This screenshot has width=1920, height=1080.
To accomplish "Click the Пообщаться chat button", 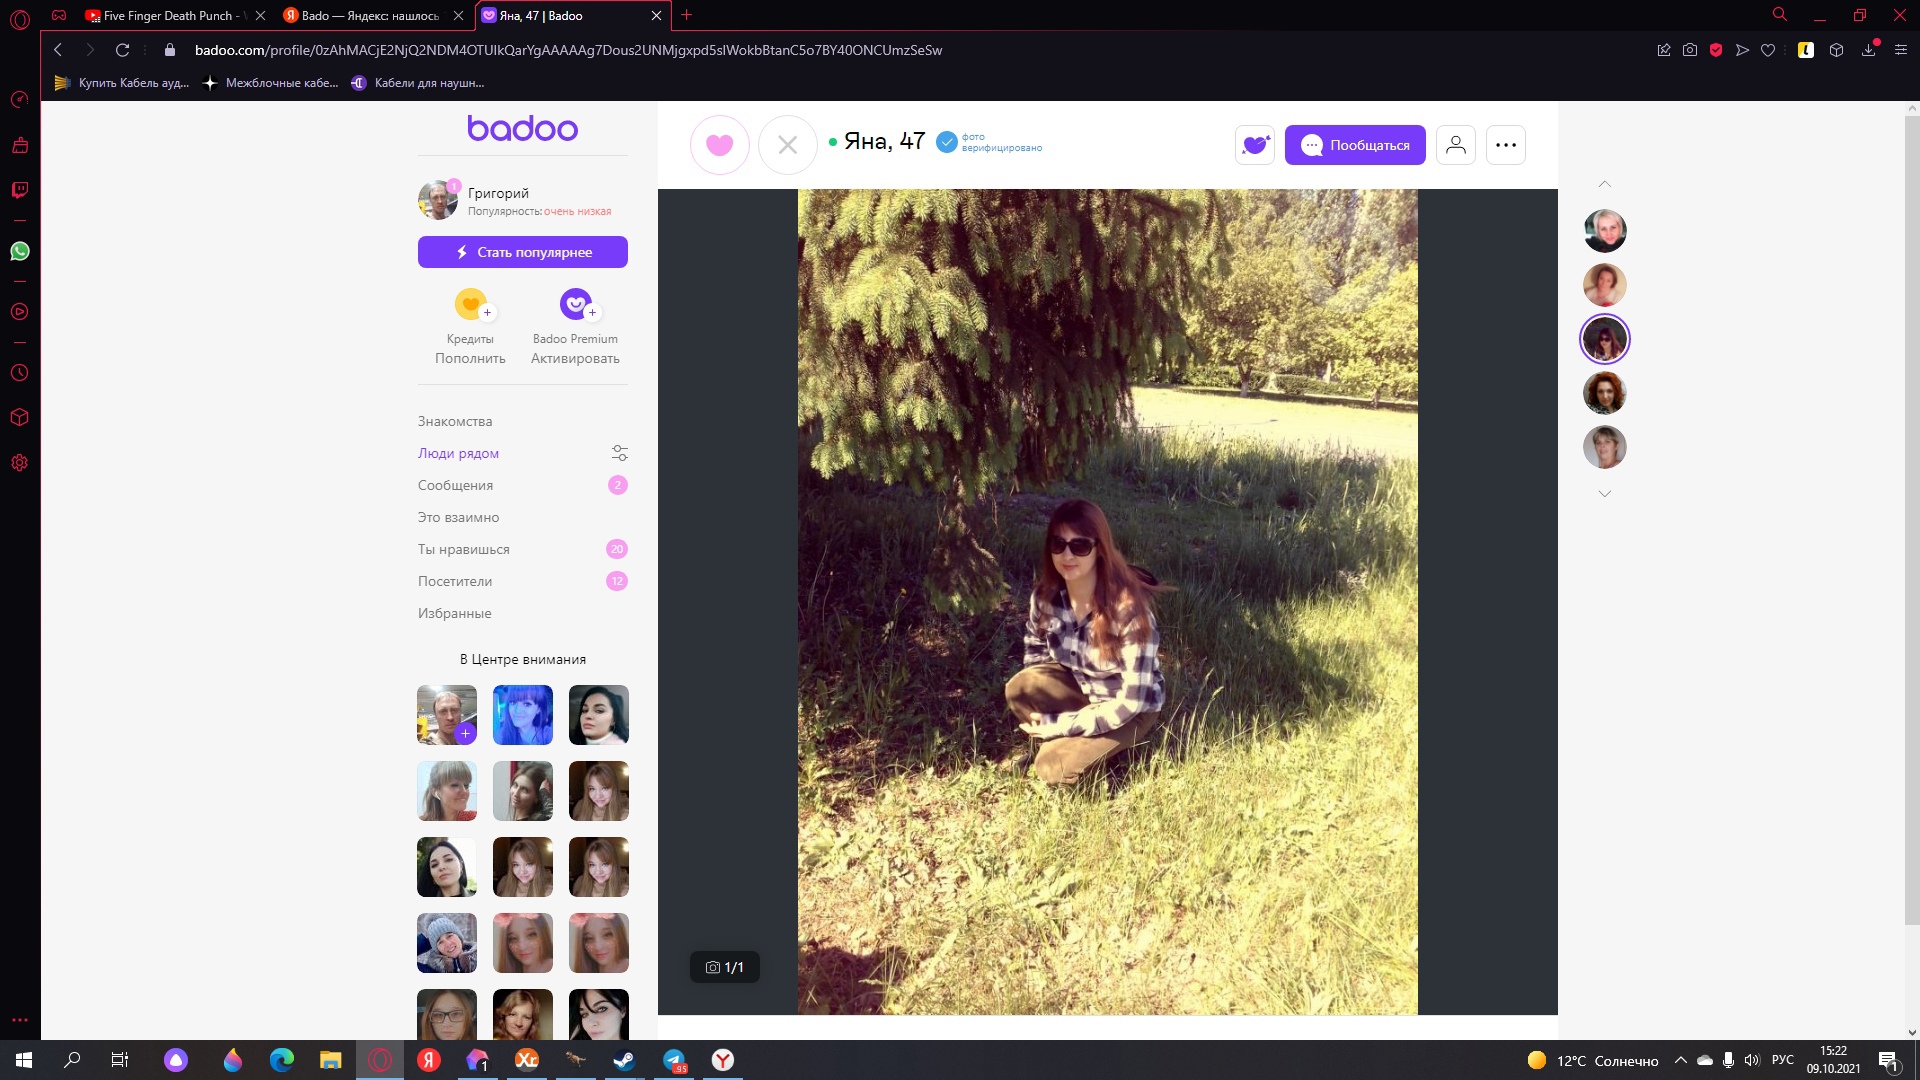I will pyautogui.click(x=1354, y=145).
